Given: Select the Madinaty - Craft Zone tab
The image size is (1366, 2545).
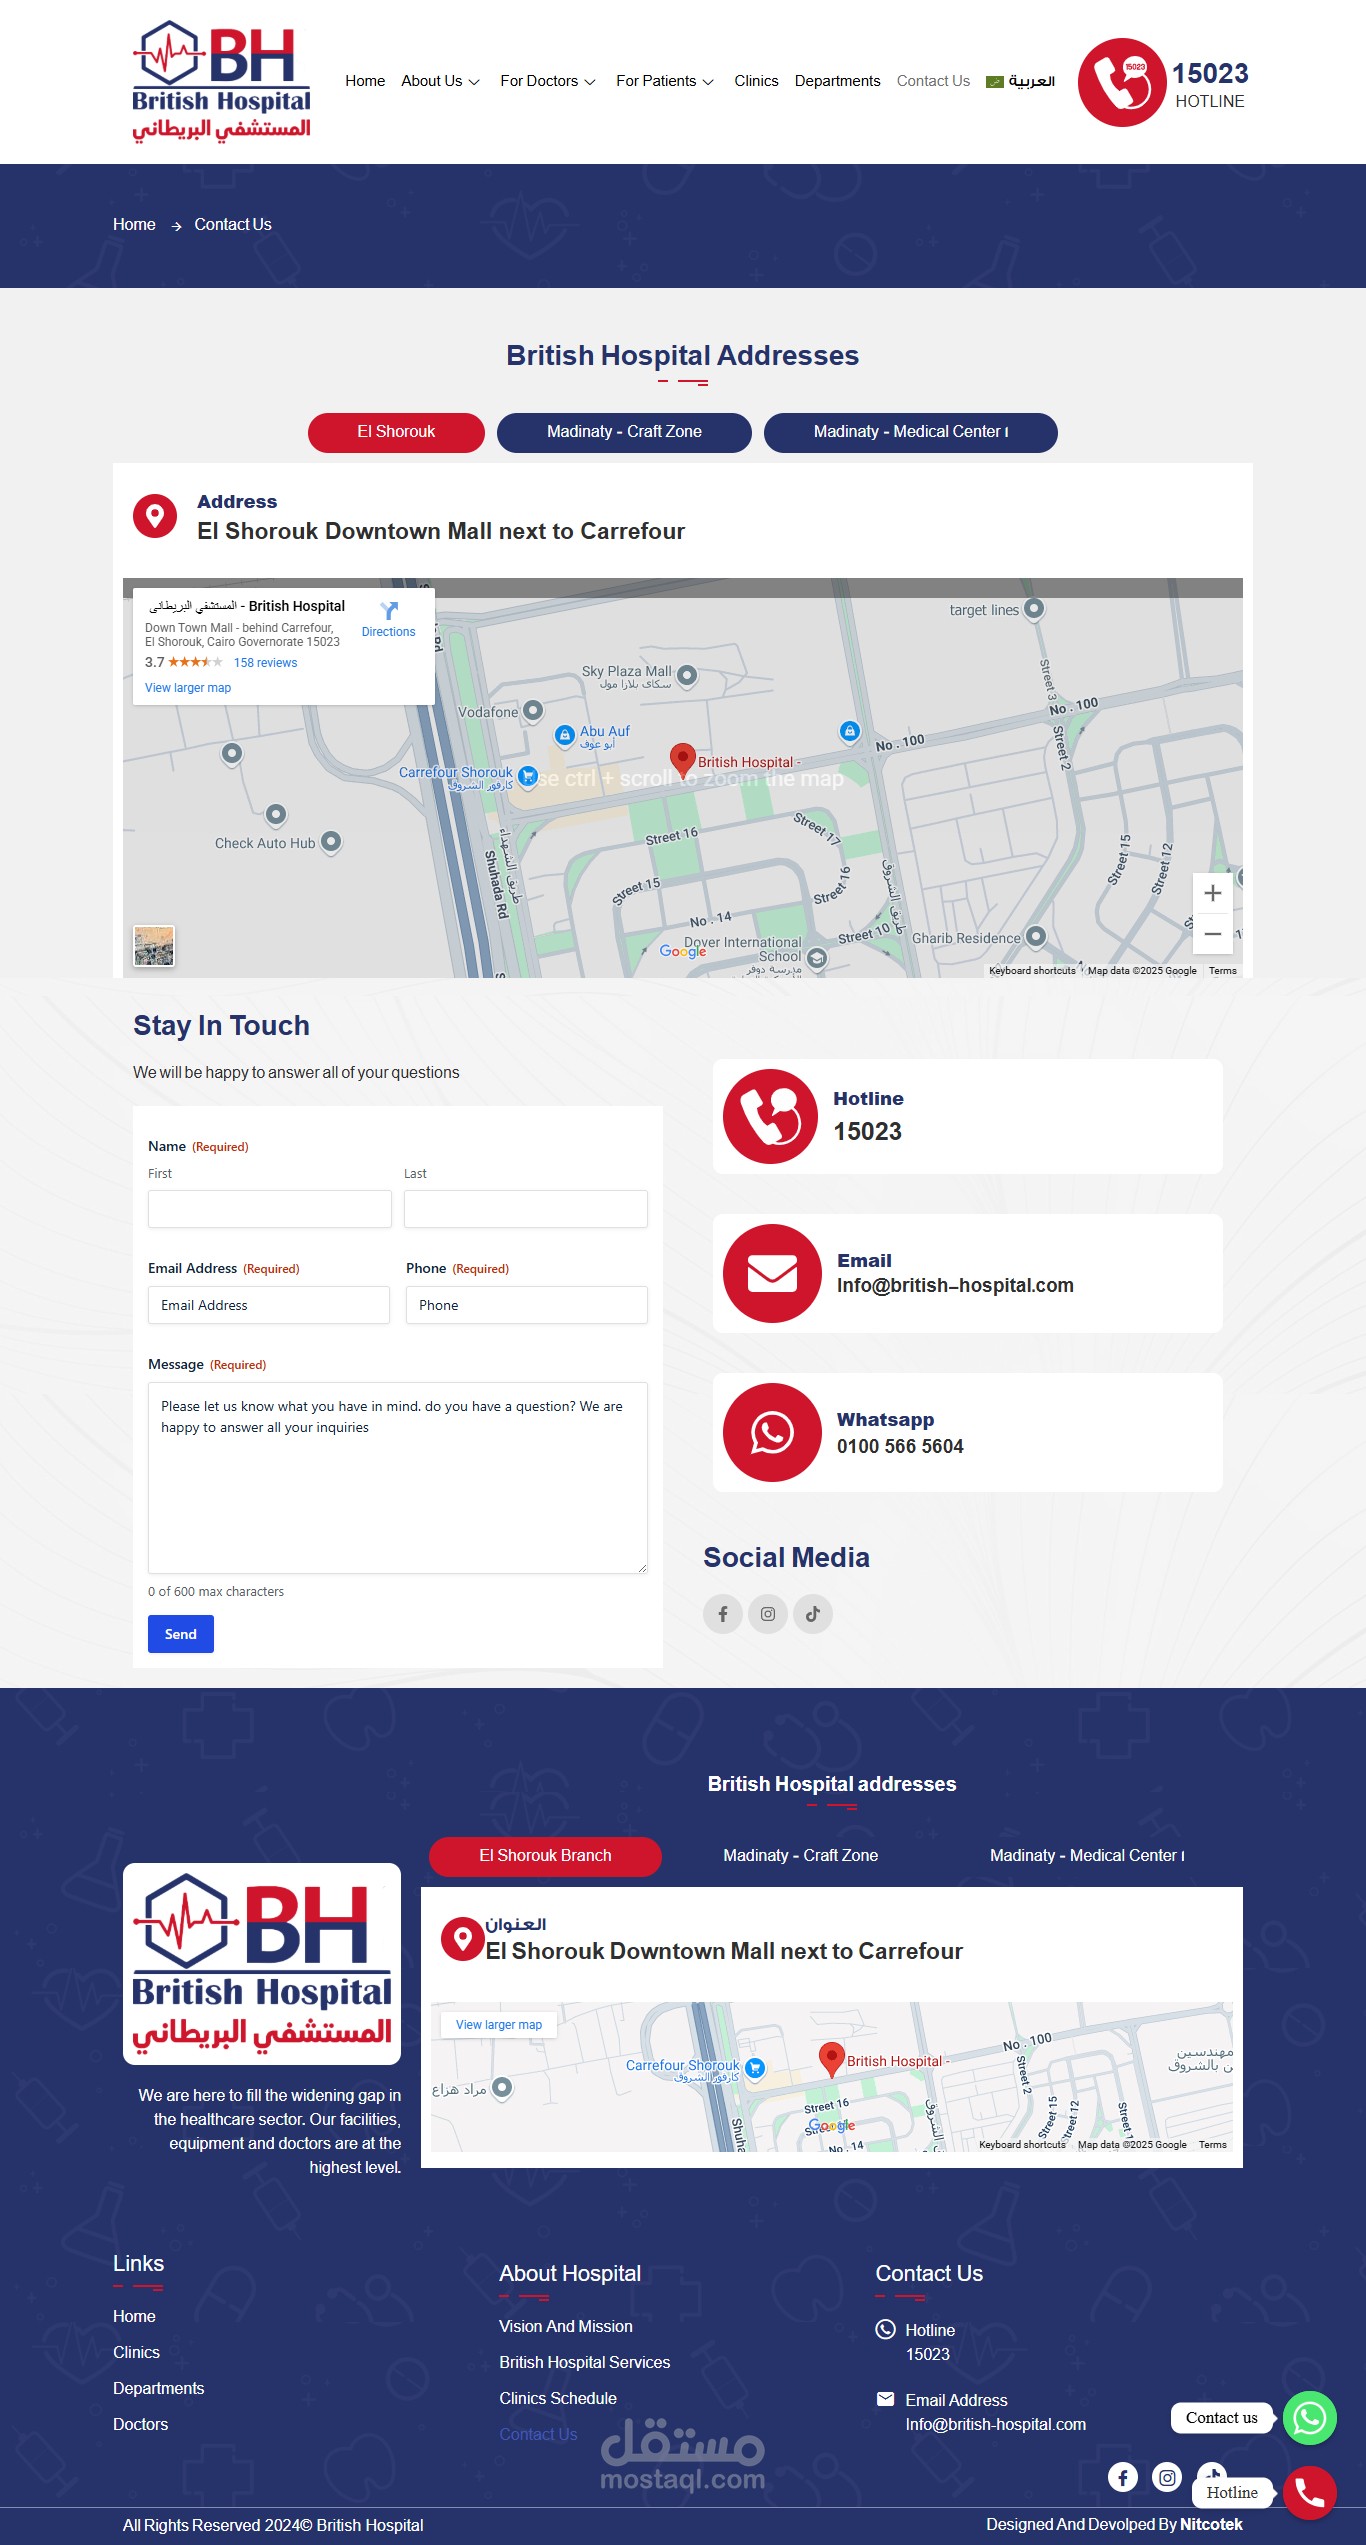Looking at the screenshot, I should (624, 432).
